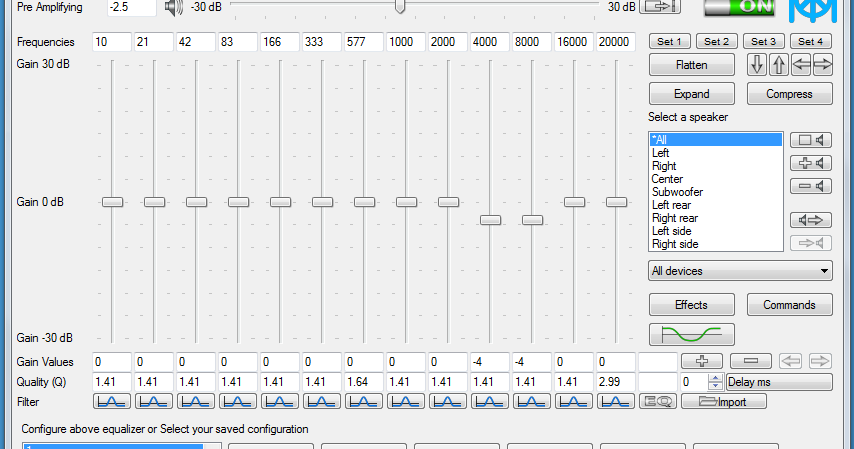Click the Quality field showing 1.64
854x449 pixels.
point(364,382)
